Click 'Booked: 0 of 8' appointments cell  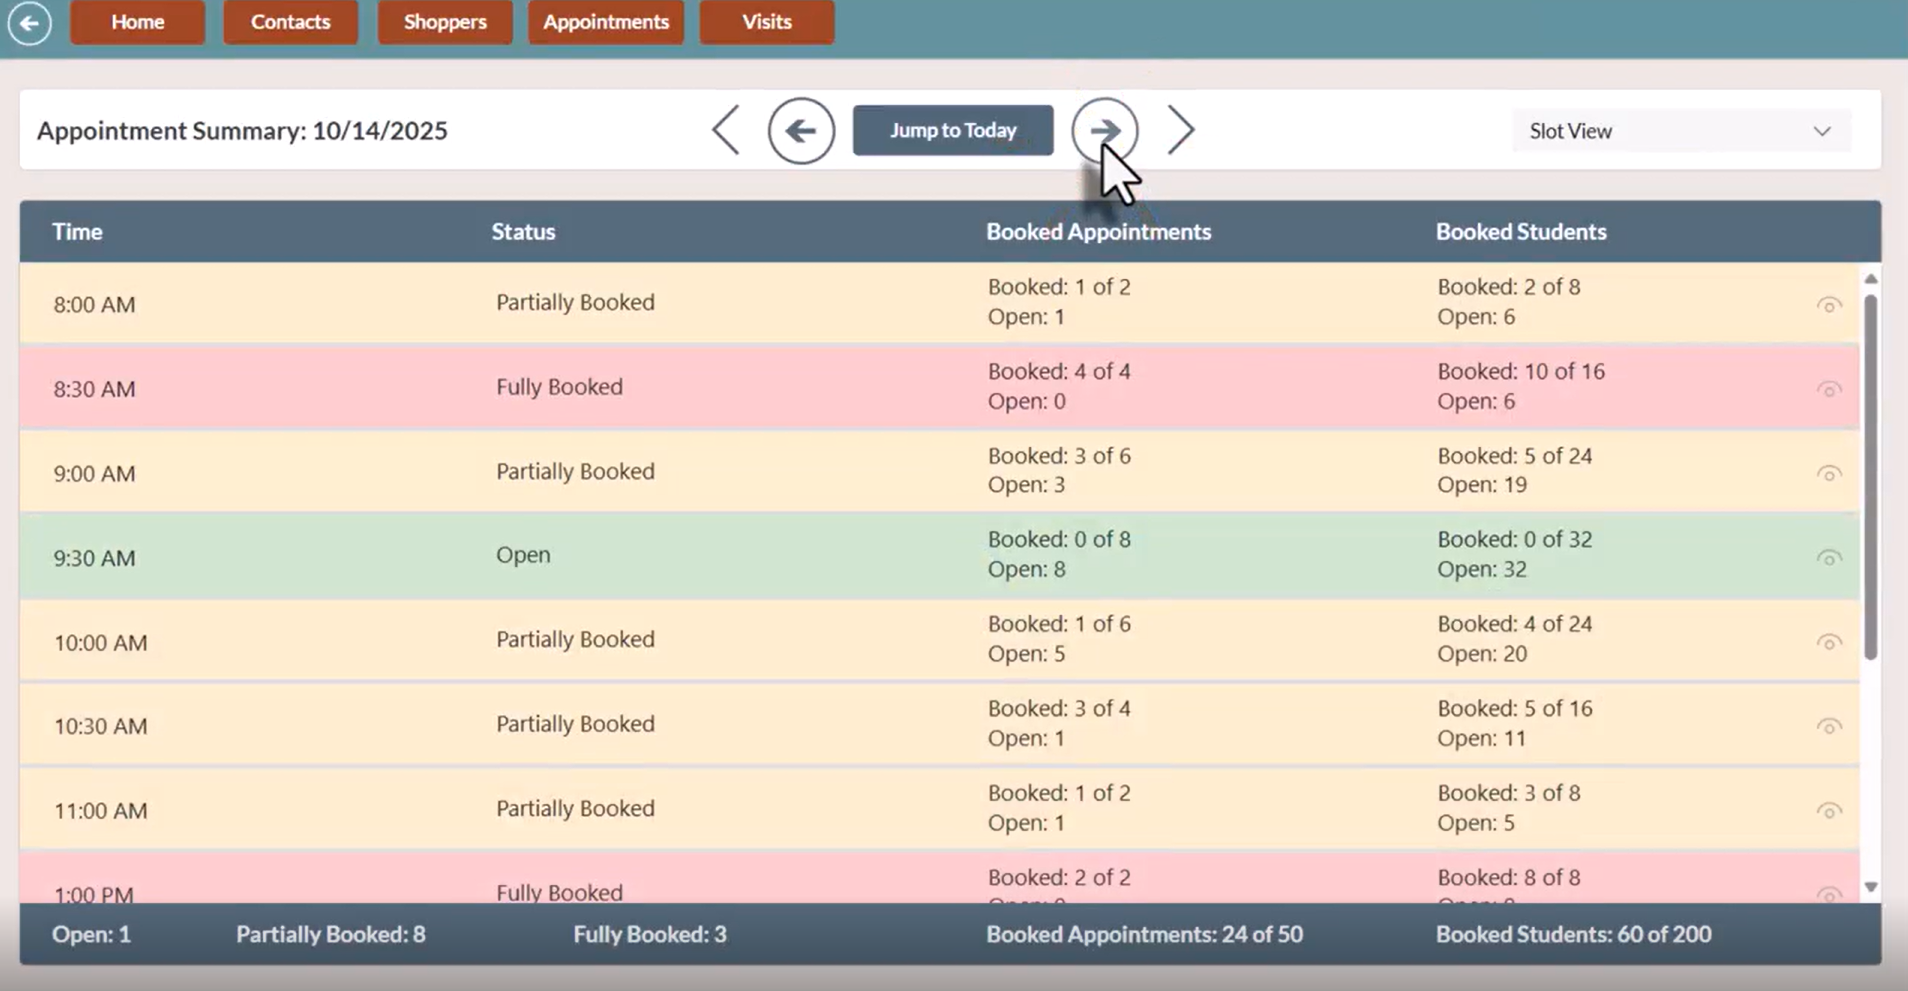tap(1059, 539)
